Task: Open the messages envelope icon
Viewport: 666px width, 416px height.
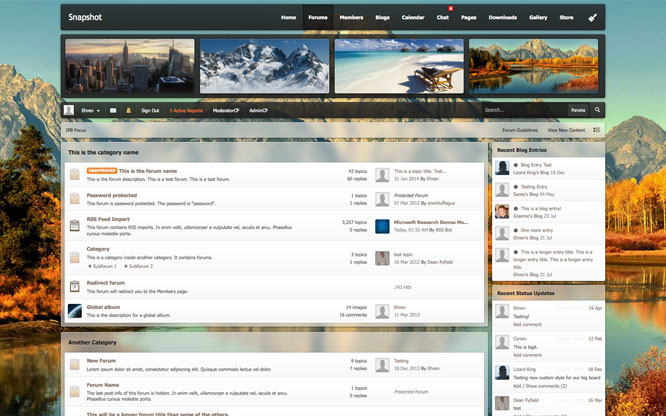Action: click(x=113, y=110)
